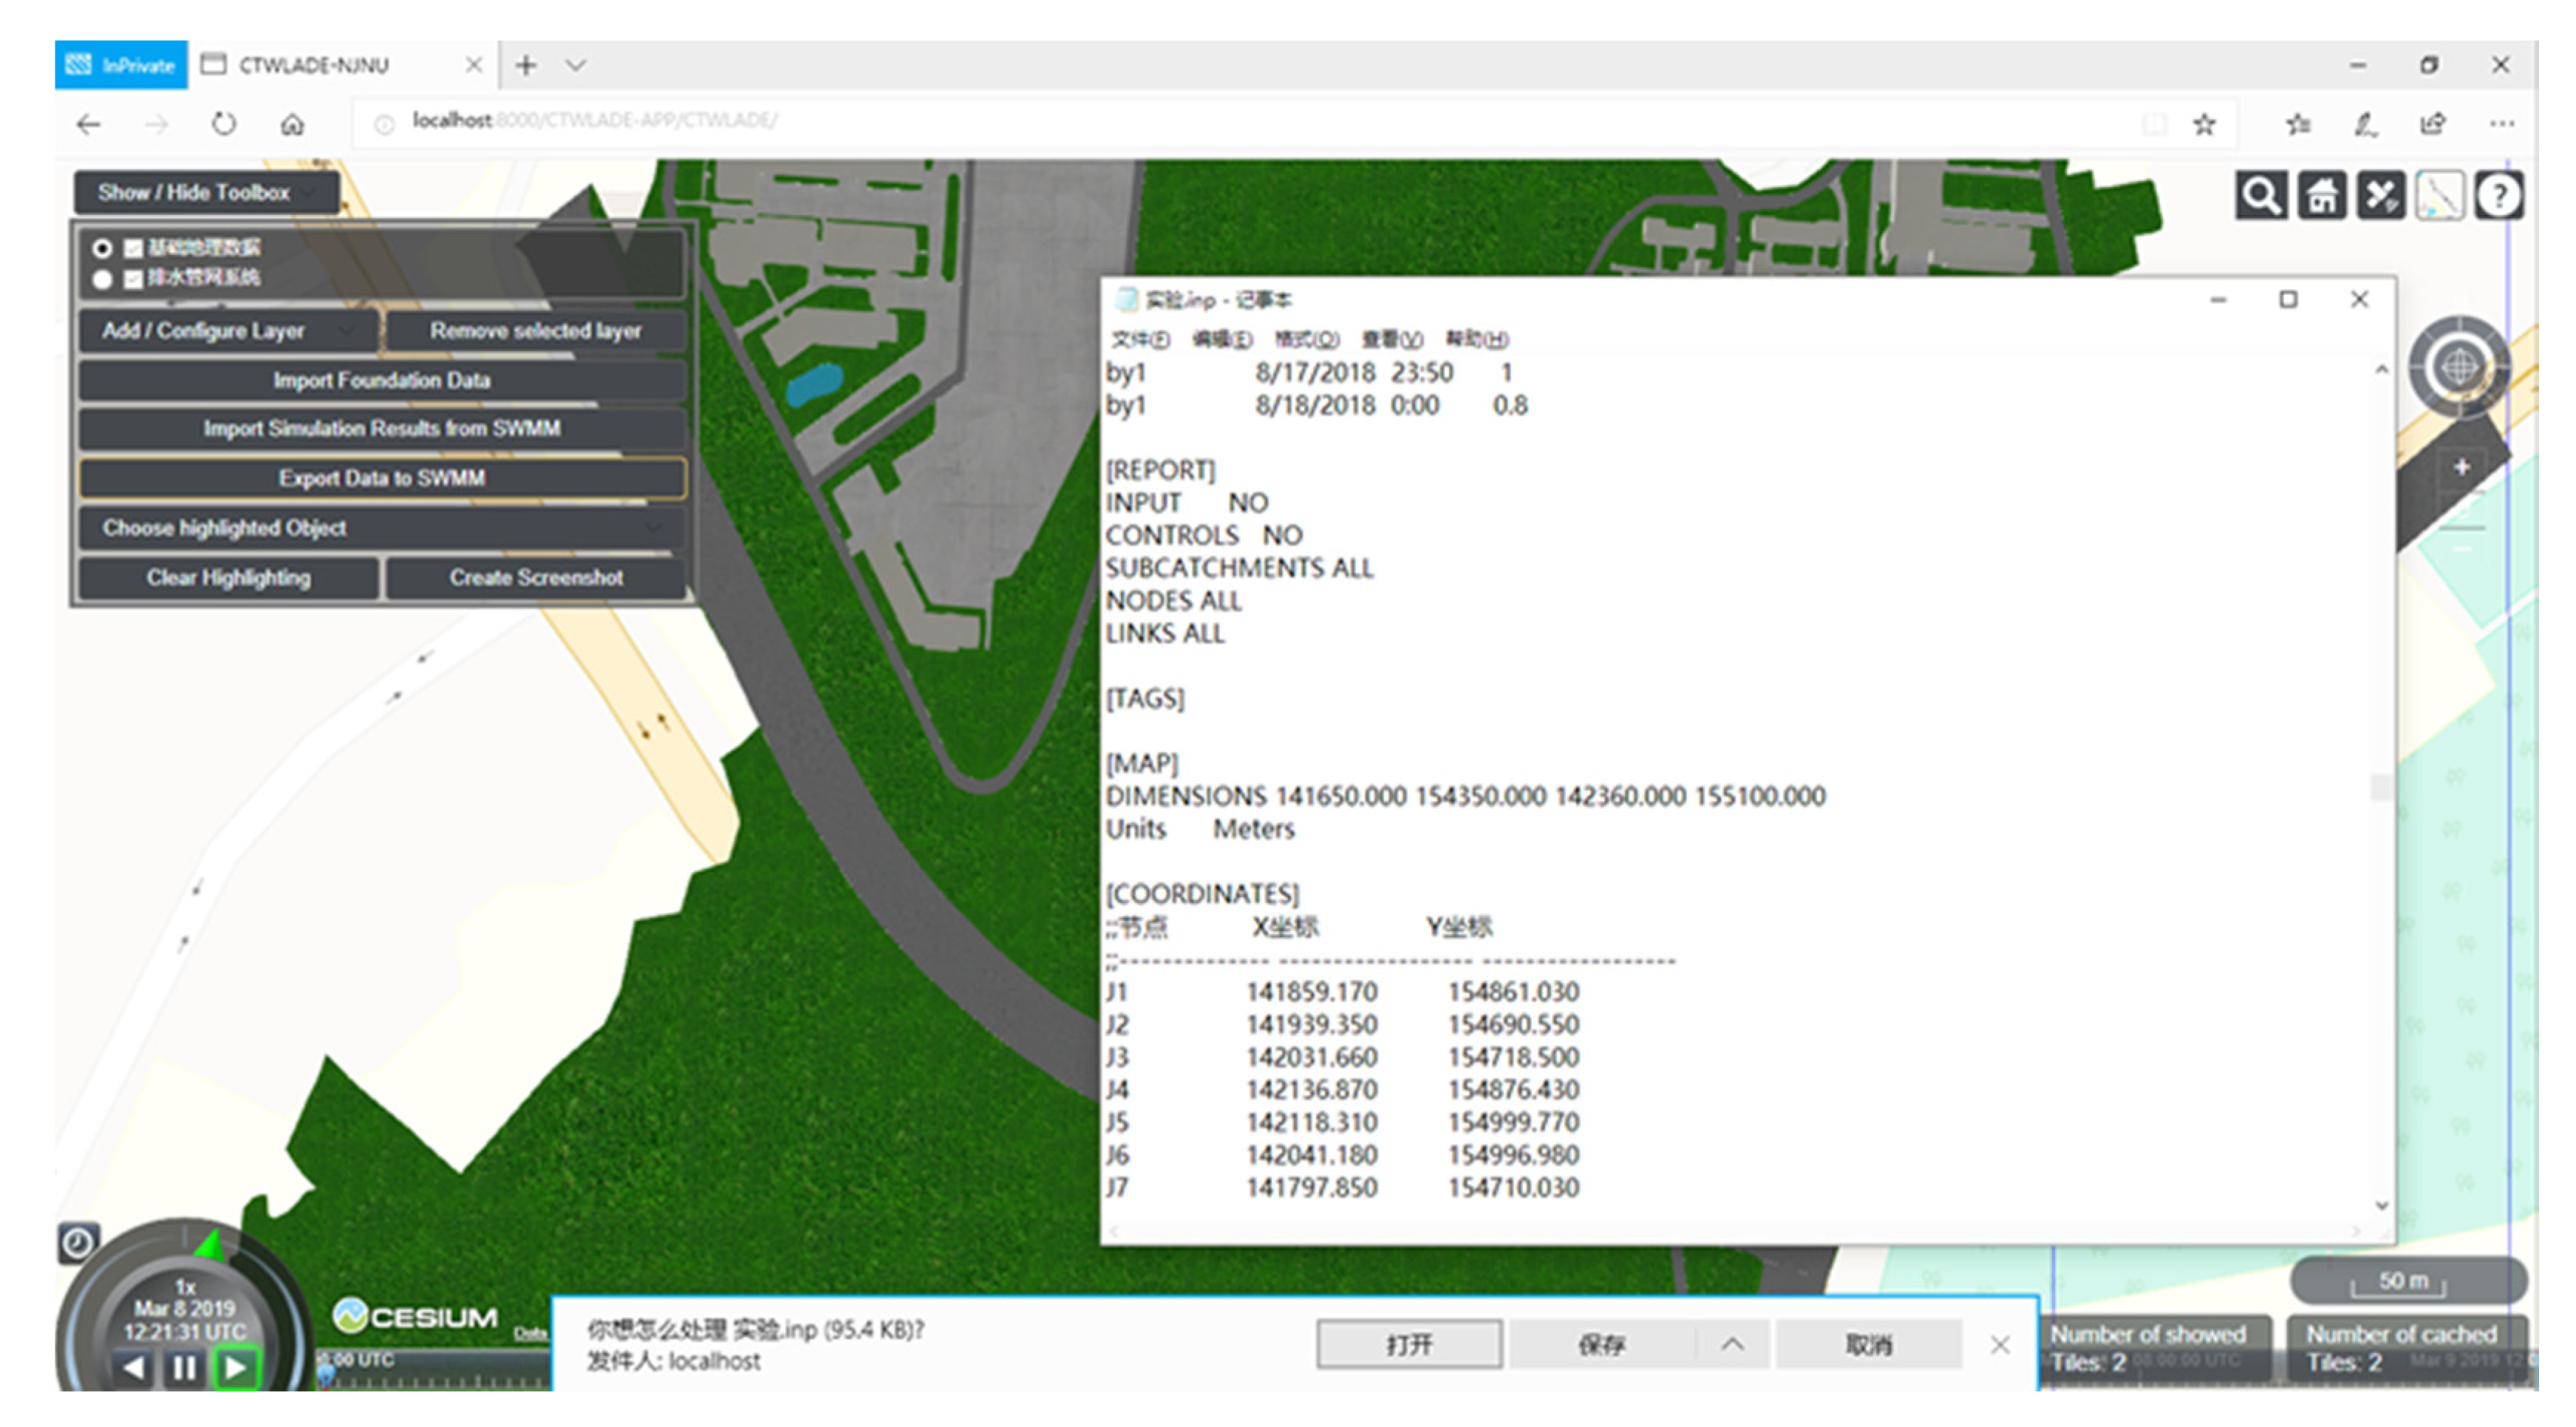
Task: Expand the Show / Hide Toolbox dropdown
Action: [206, 192]
